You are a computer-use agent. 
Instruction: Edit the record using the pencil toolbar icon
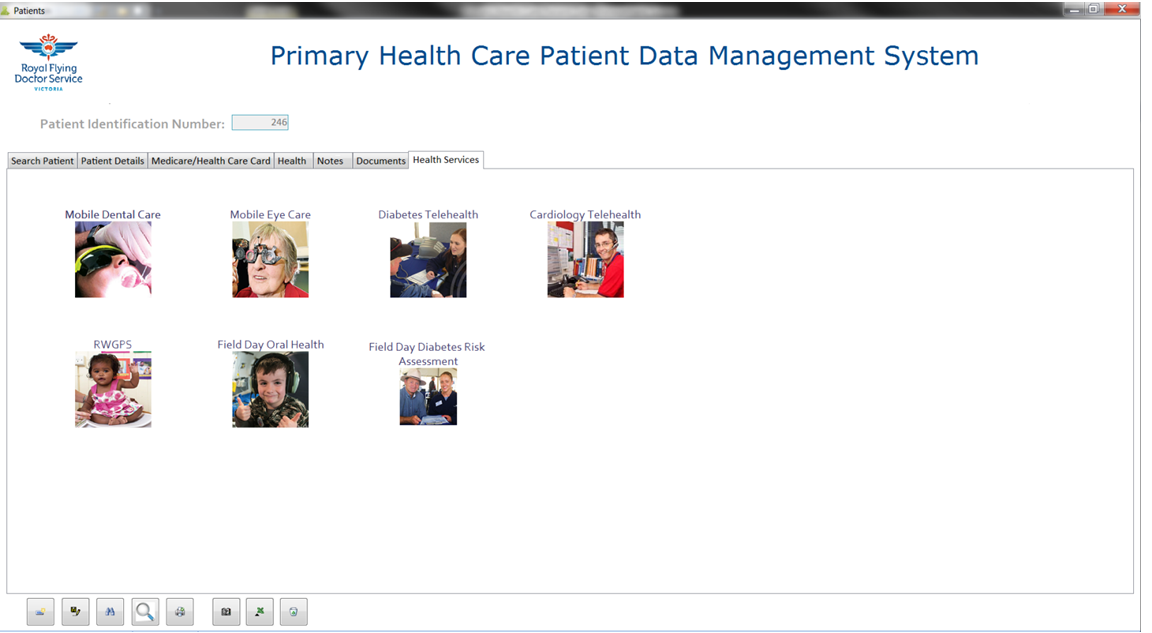75,611
